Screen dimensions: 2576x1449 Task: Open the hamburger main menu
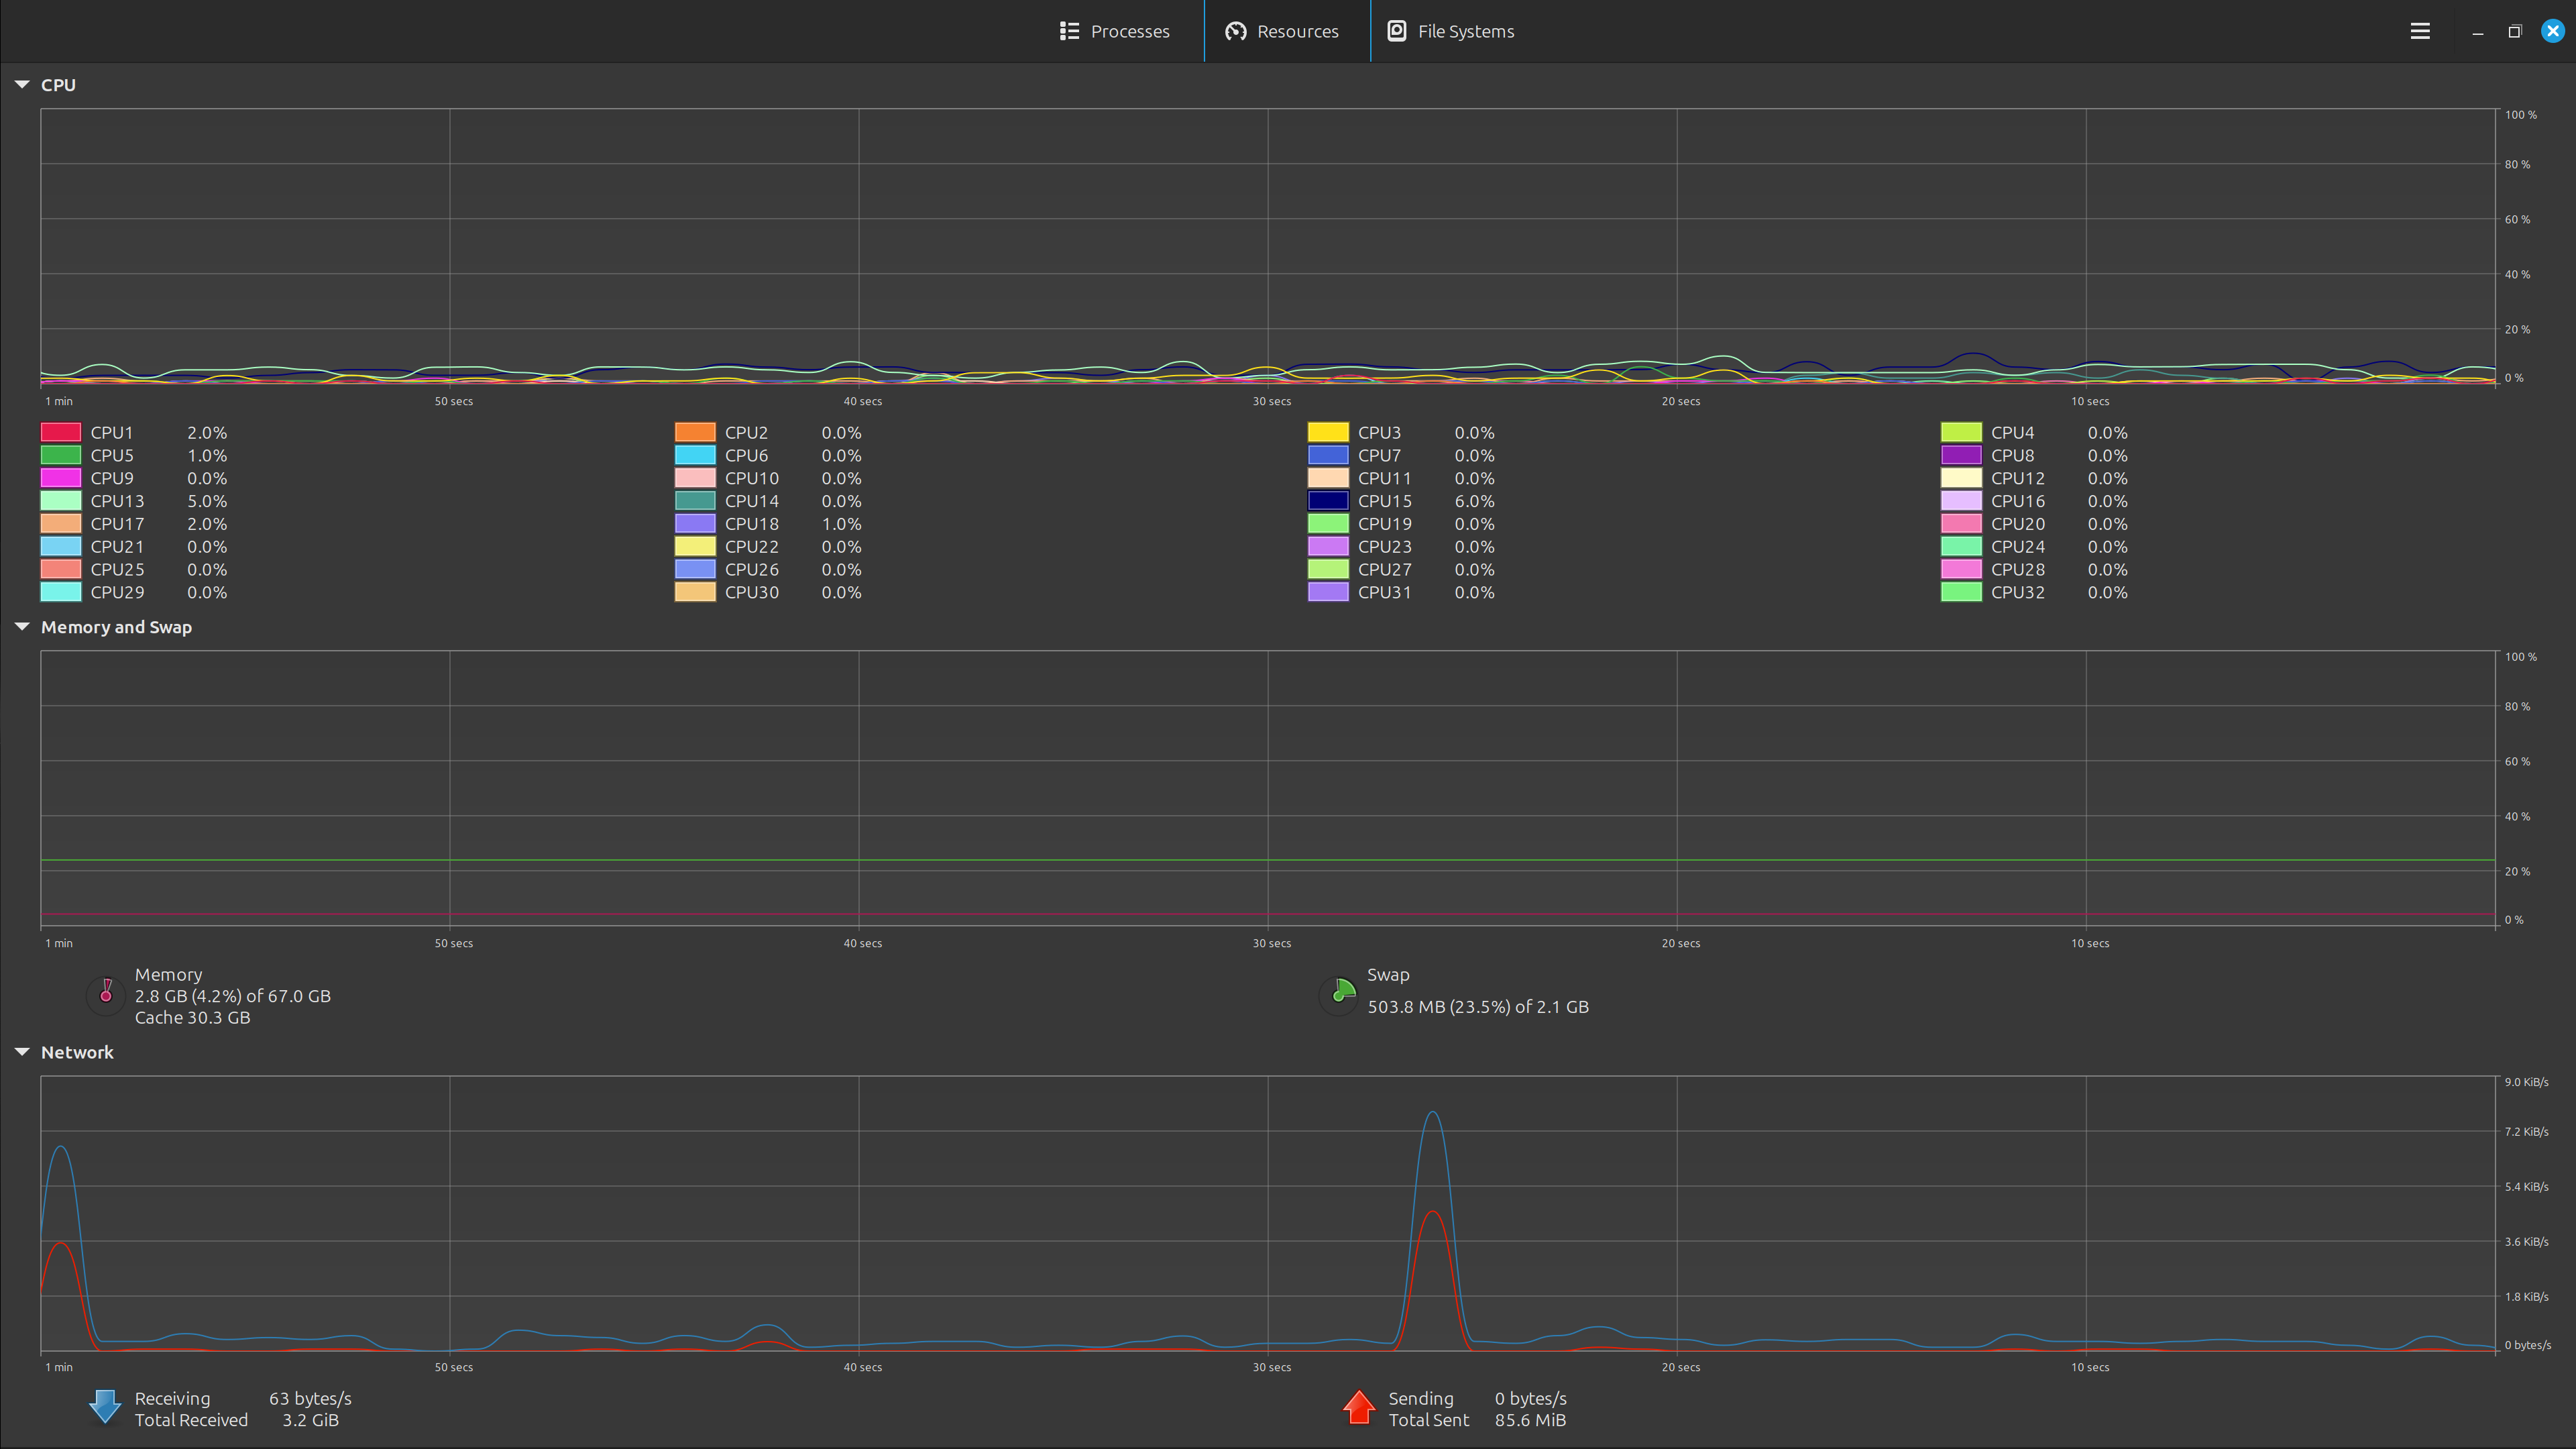[x=2420, y=31]
